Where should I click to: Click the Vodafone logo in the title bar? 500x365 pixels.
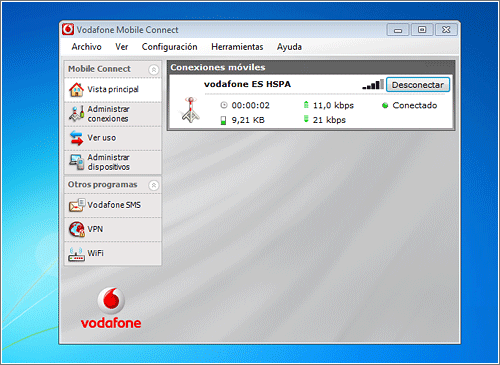click(68, 29)
